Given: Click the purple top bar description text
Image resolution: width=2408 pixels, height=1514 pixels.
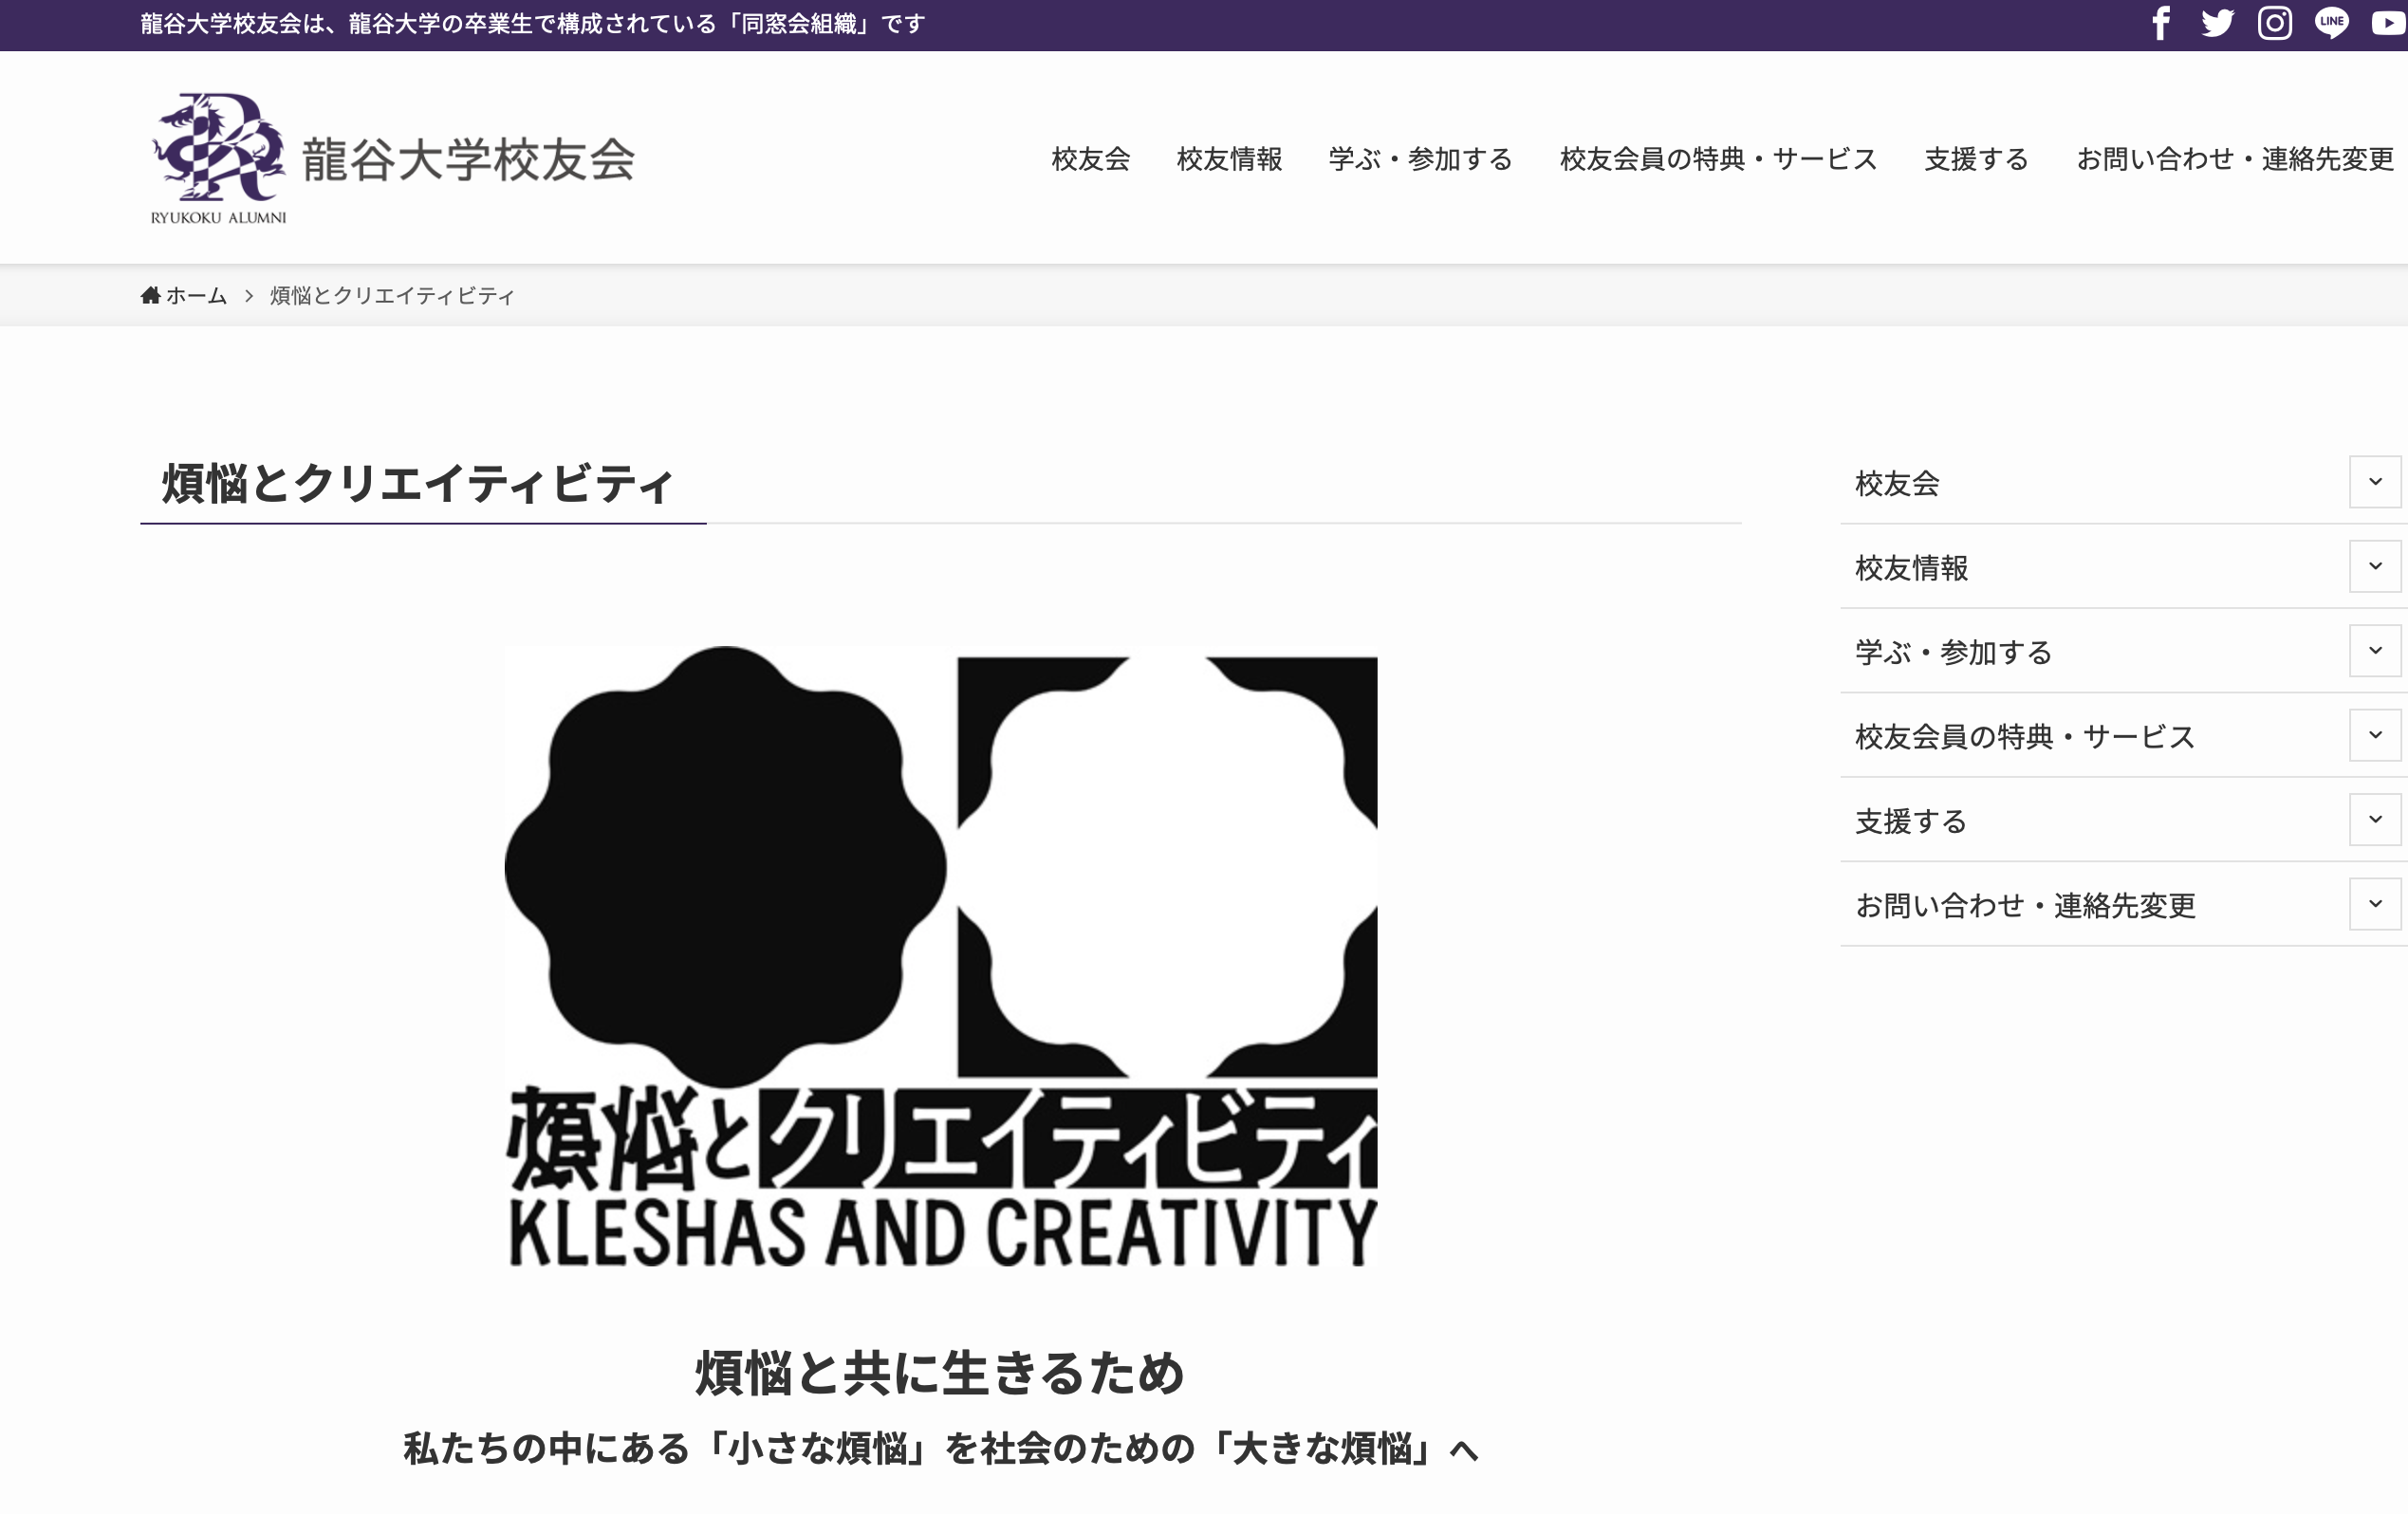Looking at the screenshot, I should point(533,24).
